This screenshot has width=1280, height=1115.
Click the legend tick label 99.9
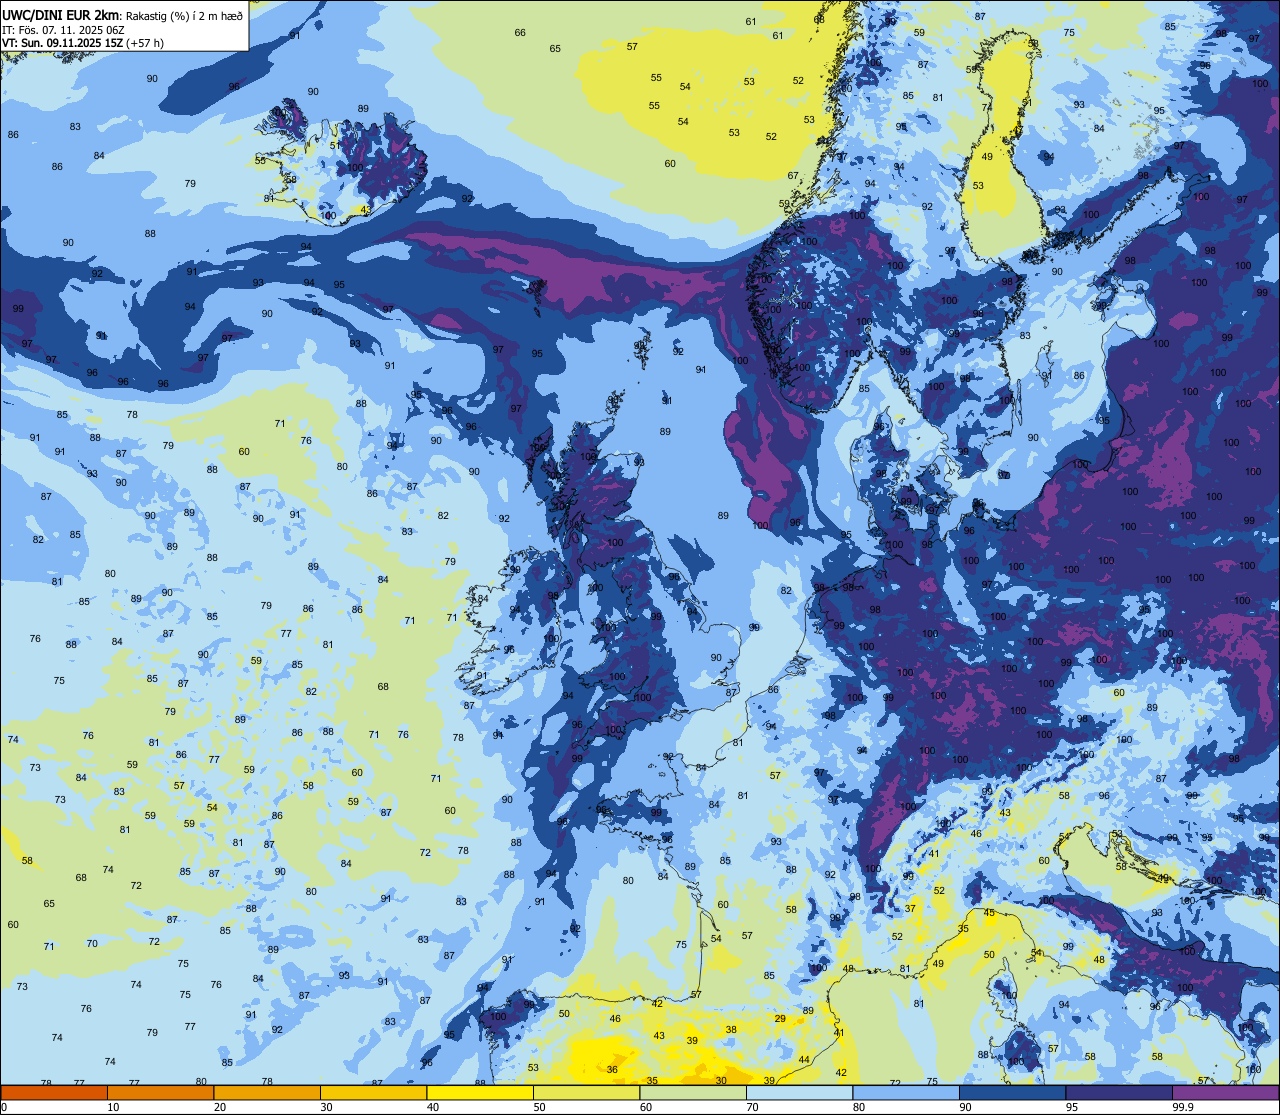(1182, 1107)
